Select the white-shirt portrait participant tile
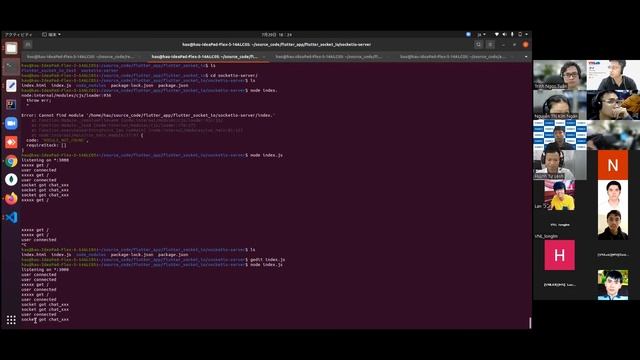The height and width of the screenshot is (360, 640). [x=613, y=195]
